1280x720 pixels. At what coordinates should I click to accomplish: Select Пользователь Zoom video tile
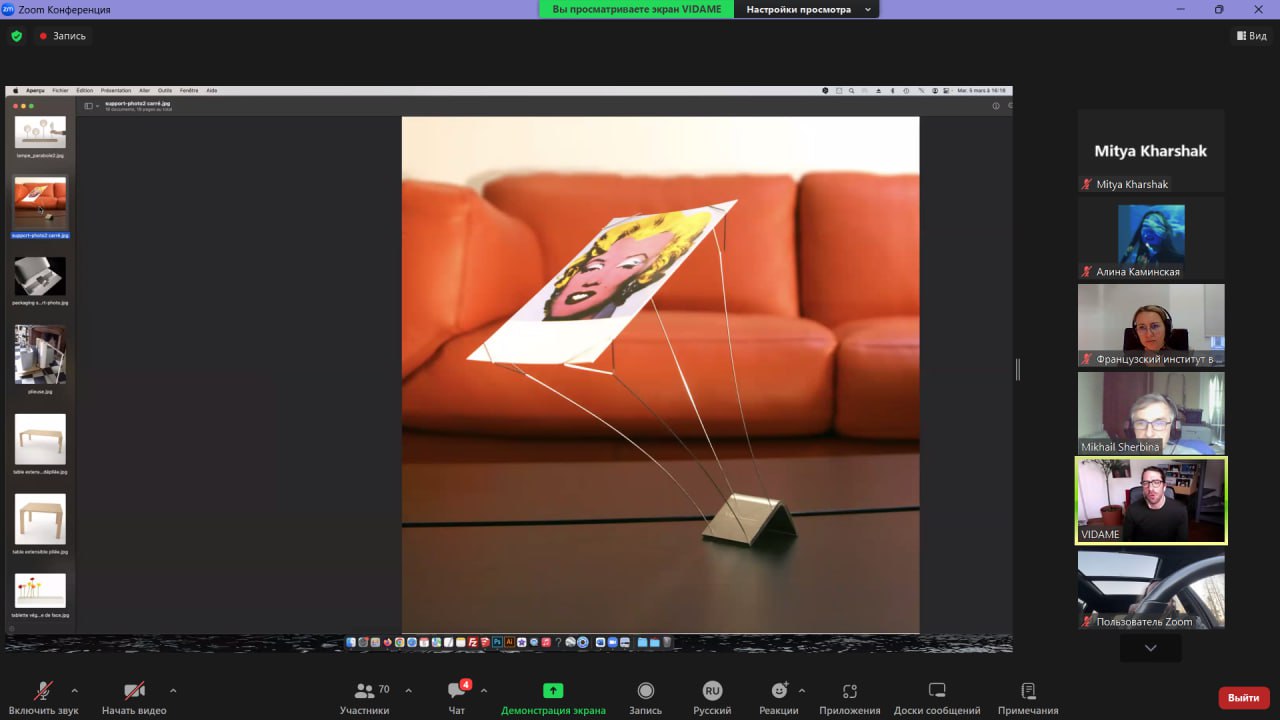(x=1151, y=588)
